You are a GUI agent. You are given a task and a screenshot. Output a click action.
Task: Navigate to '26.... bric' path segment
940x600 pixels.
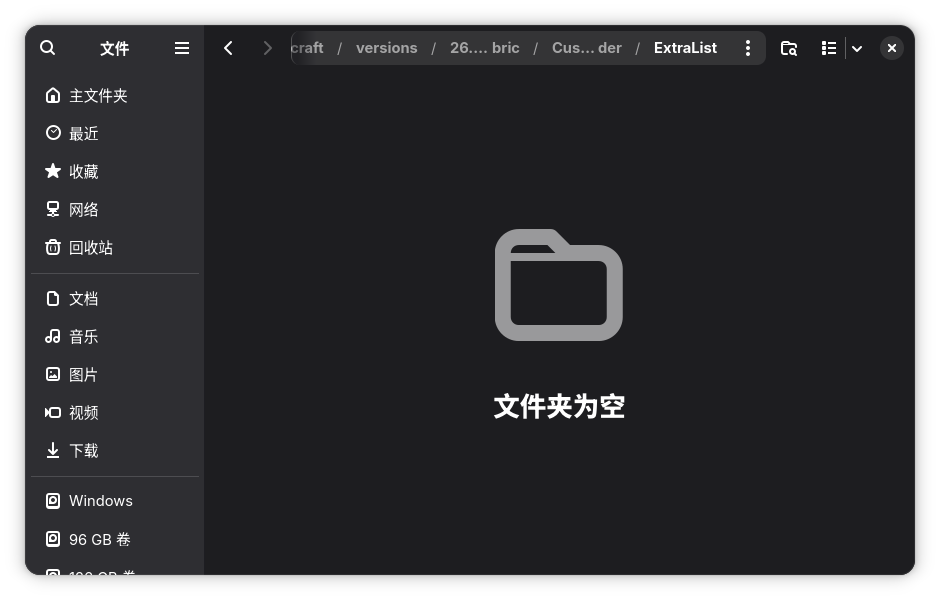point(484,48)
